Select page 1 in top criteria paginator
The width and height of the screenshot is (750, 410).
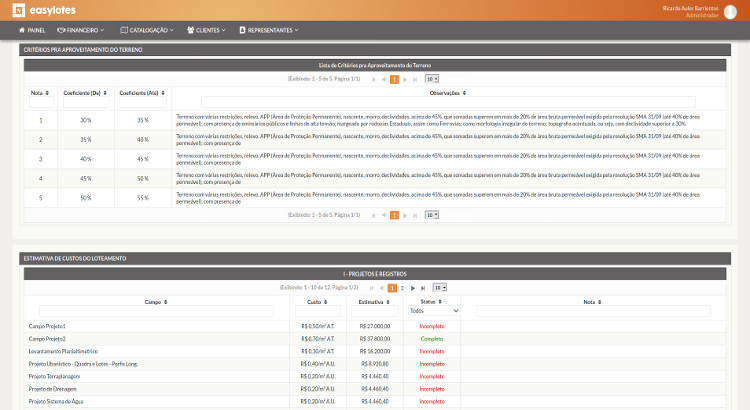394,79
